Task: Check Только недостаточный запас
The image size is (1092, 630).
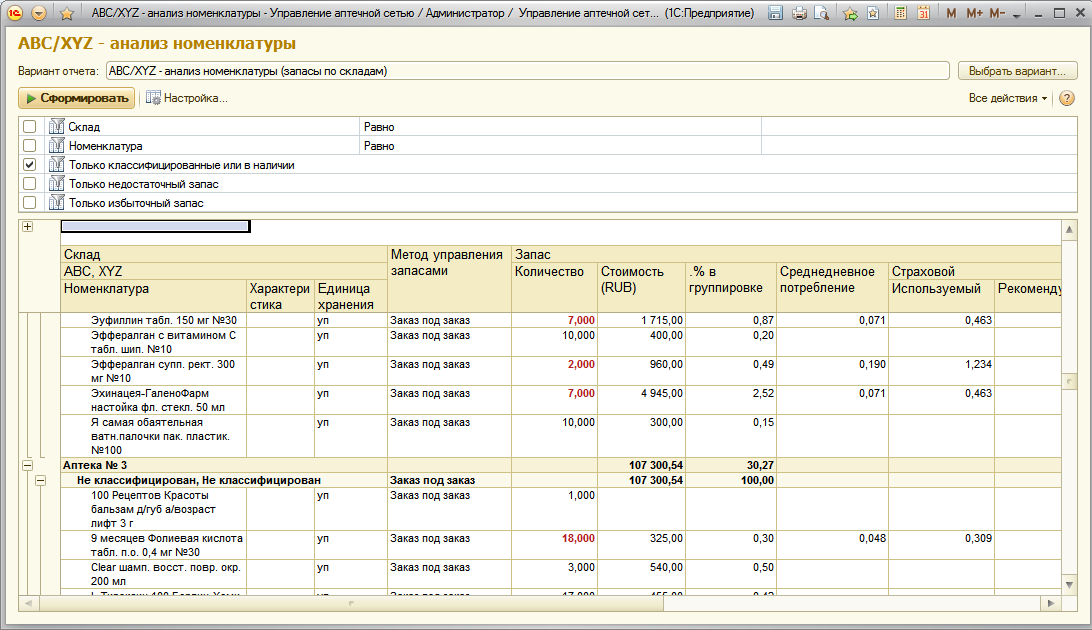Action: [x=29, y=184]
